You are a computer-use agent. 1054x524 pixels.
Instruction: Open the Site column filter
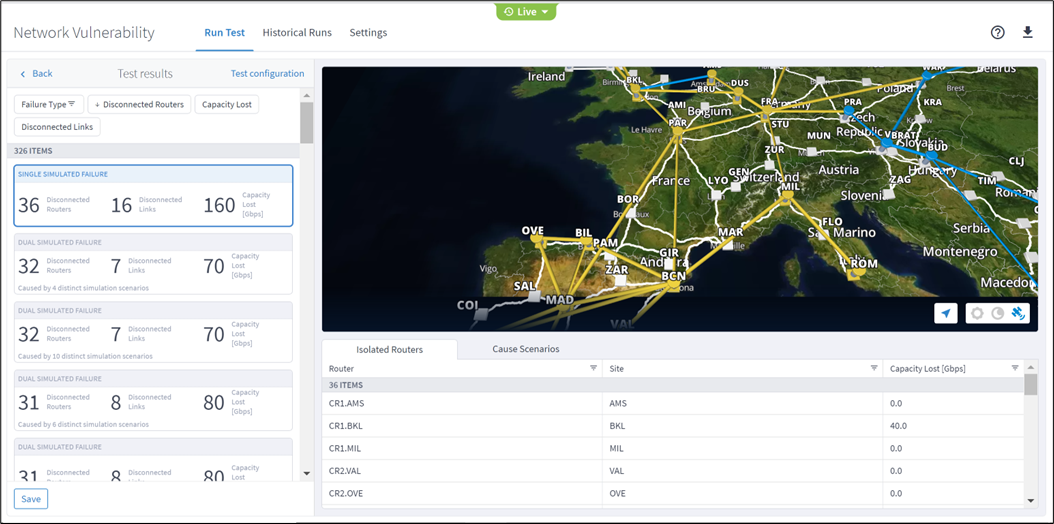[x=874, y=368]
